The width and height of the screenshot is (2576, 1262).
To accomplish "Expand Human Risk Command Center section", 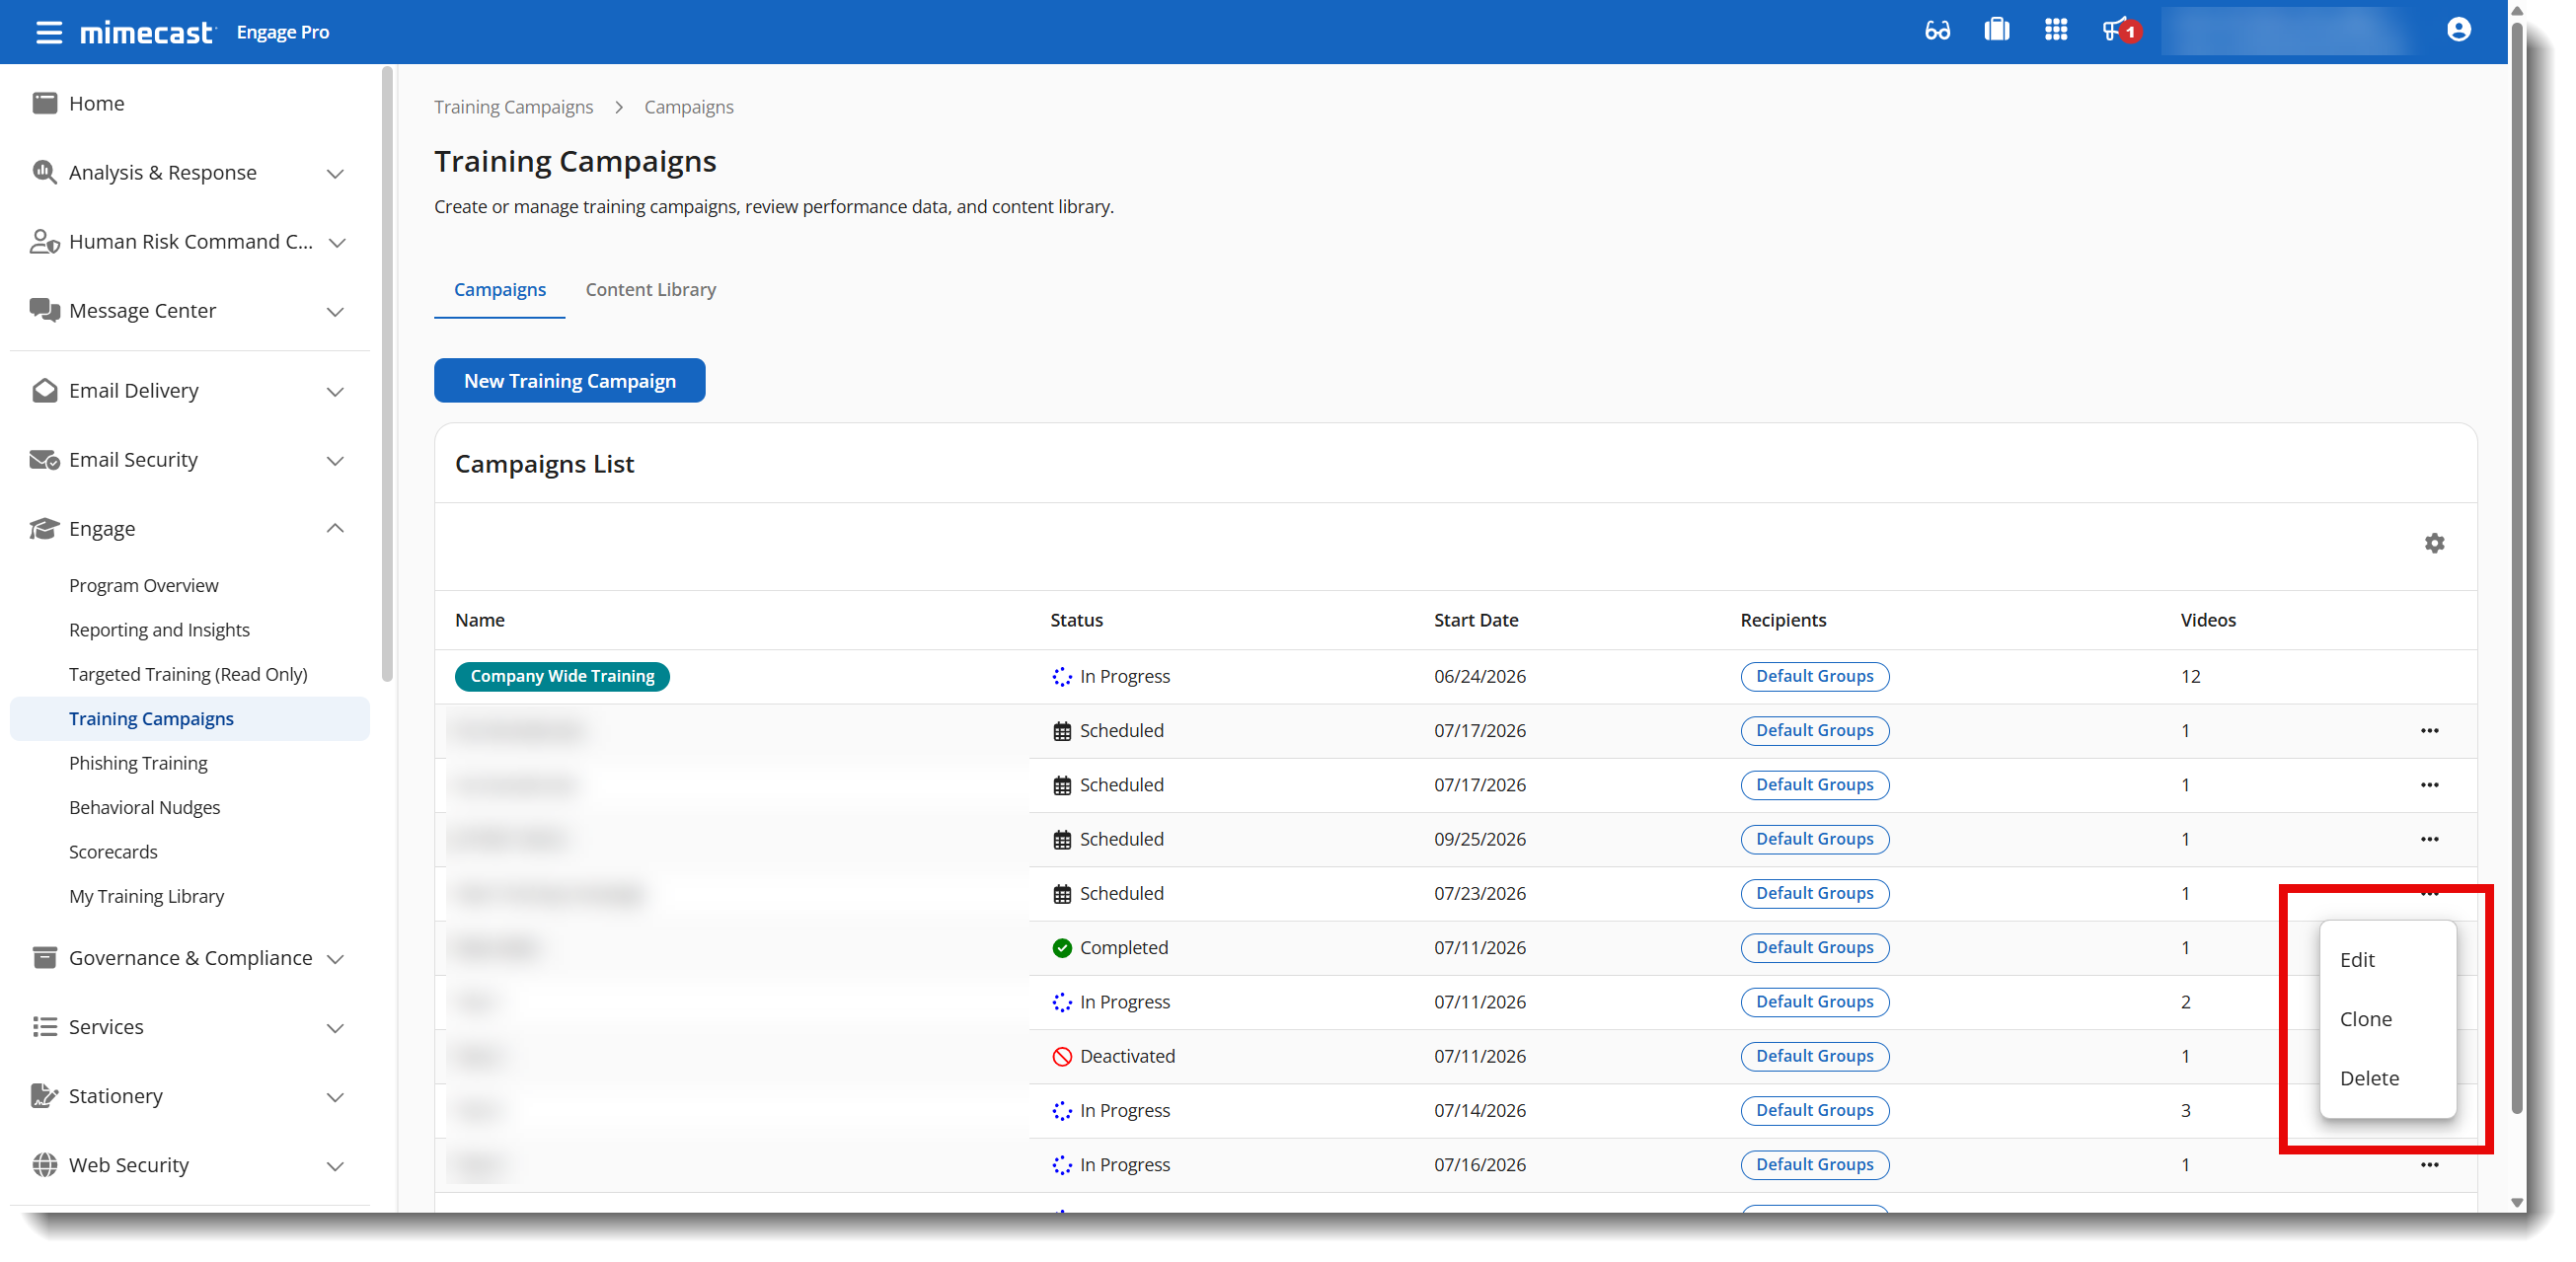I will (x=337, y=243).
